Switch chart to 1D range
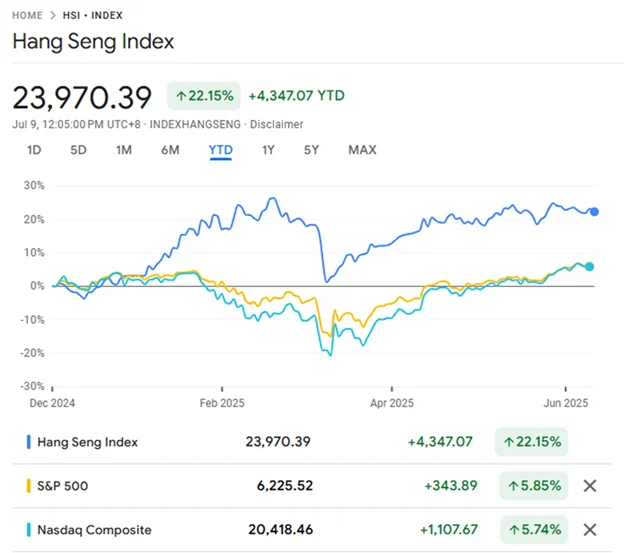 (x=34, y=150)
